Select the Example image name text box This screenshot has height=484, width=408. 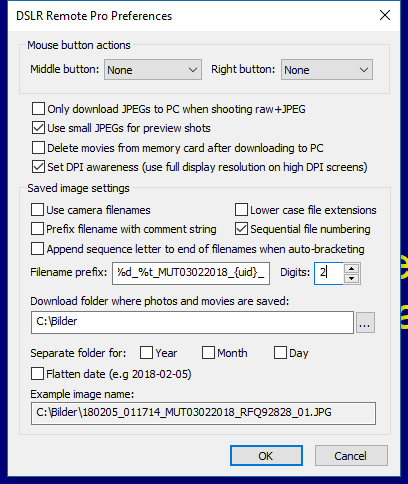tap(203, 413)
